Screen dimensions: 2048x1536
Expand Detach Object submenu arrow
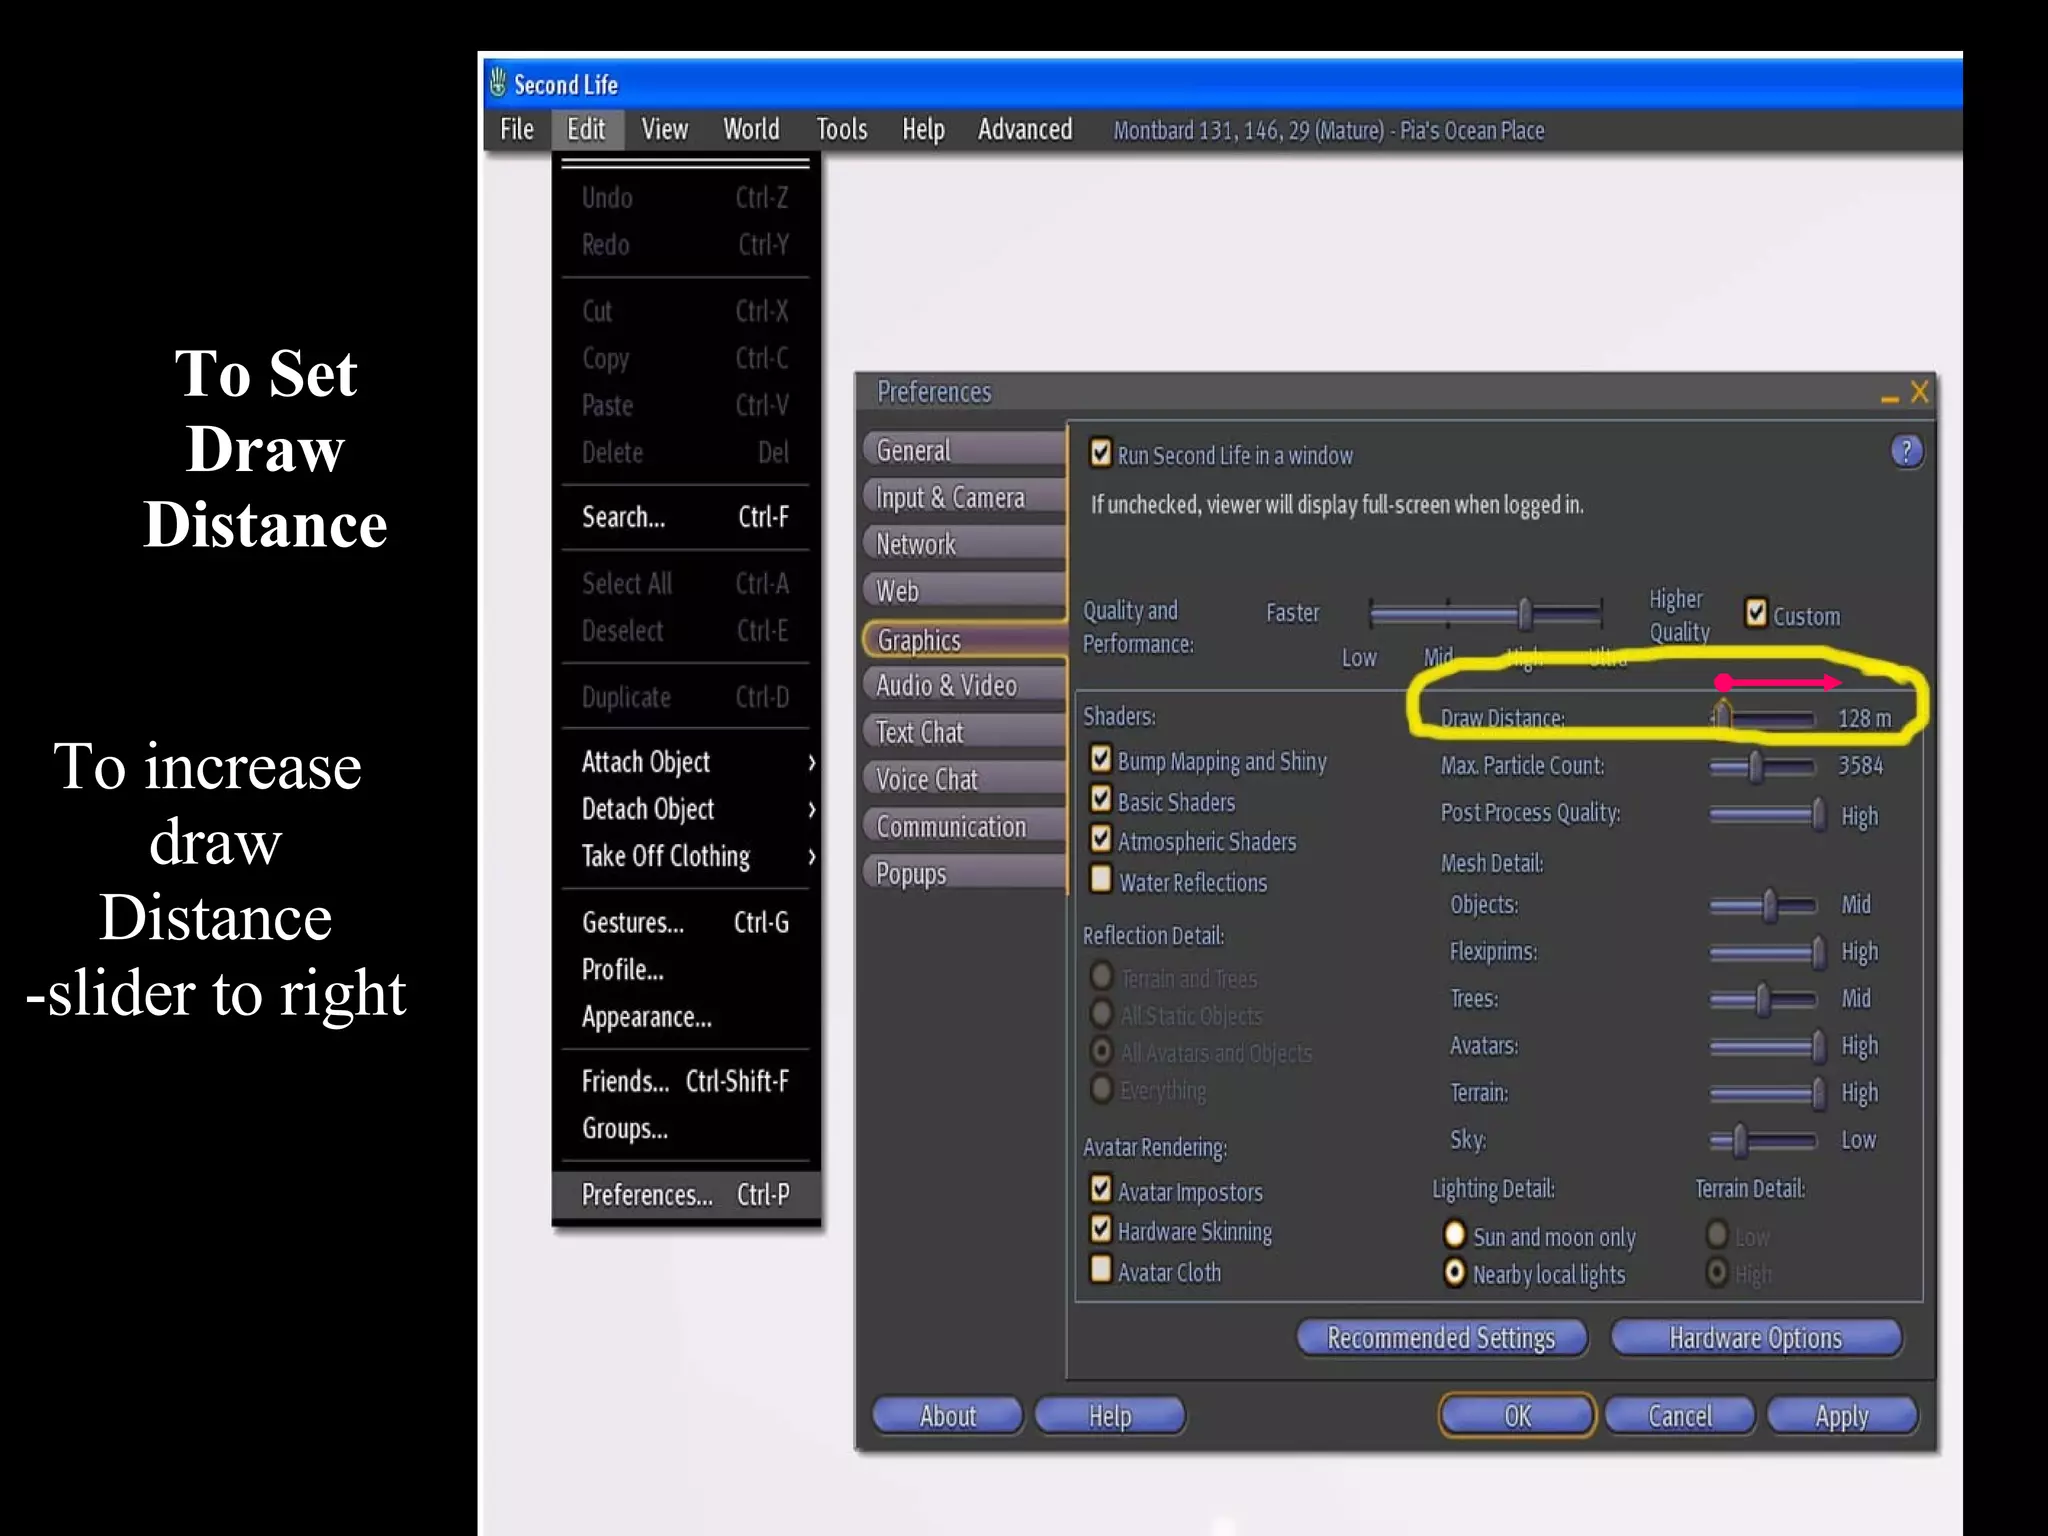point(811,810)
